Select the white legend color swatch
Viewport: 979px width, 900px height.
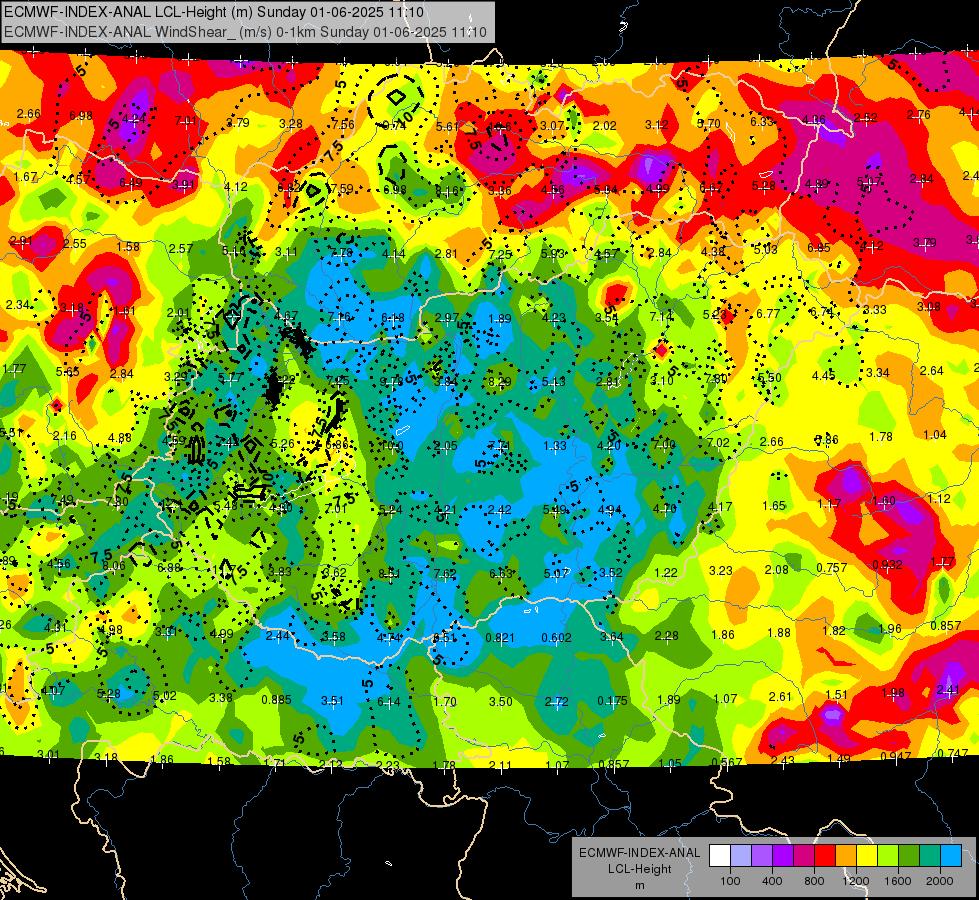720,856
